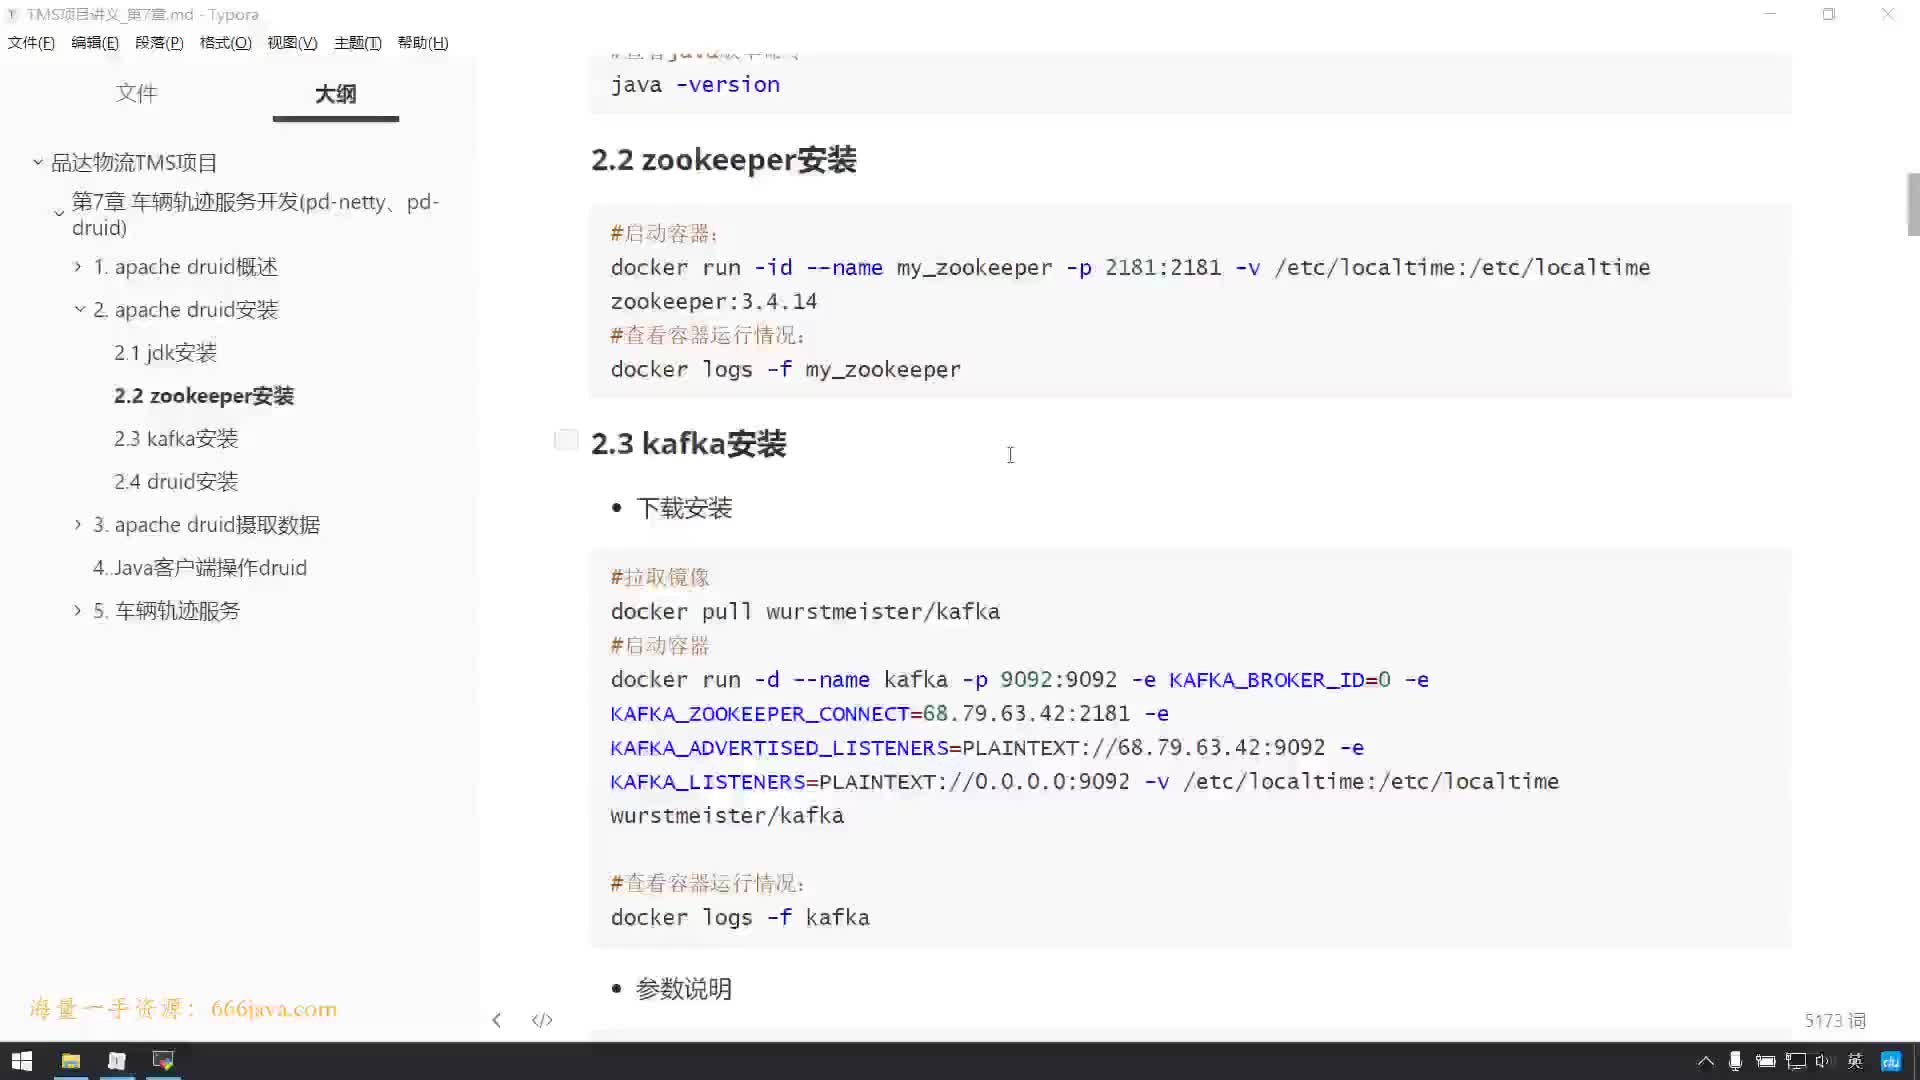1920x1080 pixels.
Task: Click the 参数说明 bullet item
Action: point(684,989)
